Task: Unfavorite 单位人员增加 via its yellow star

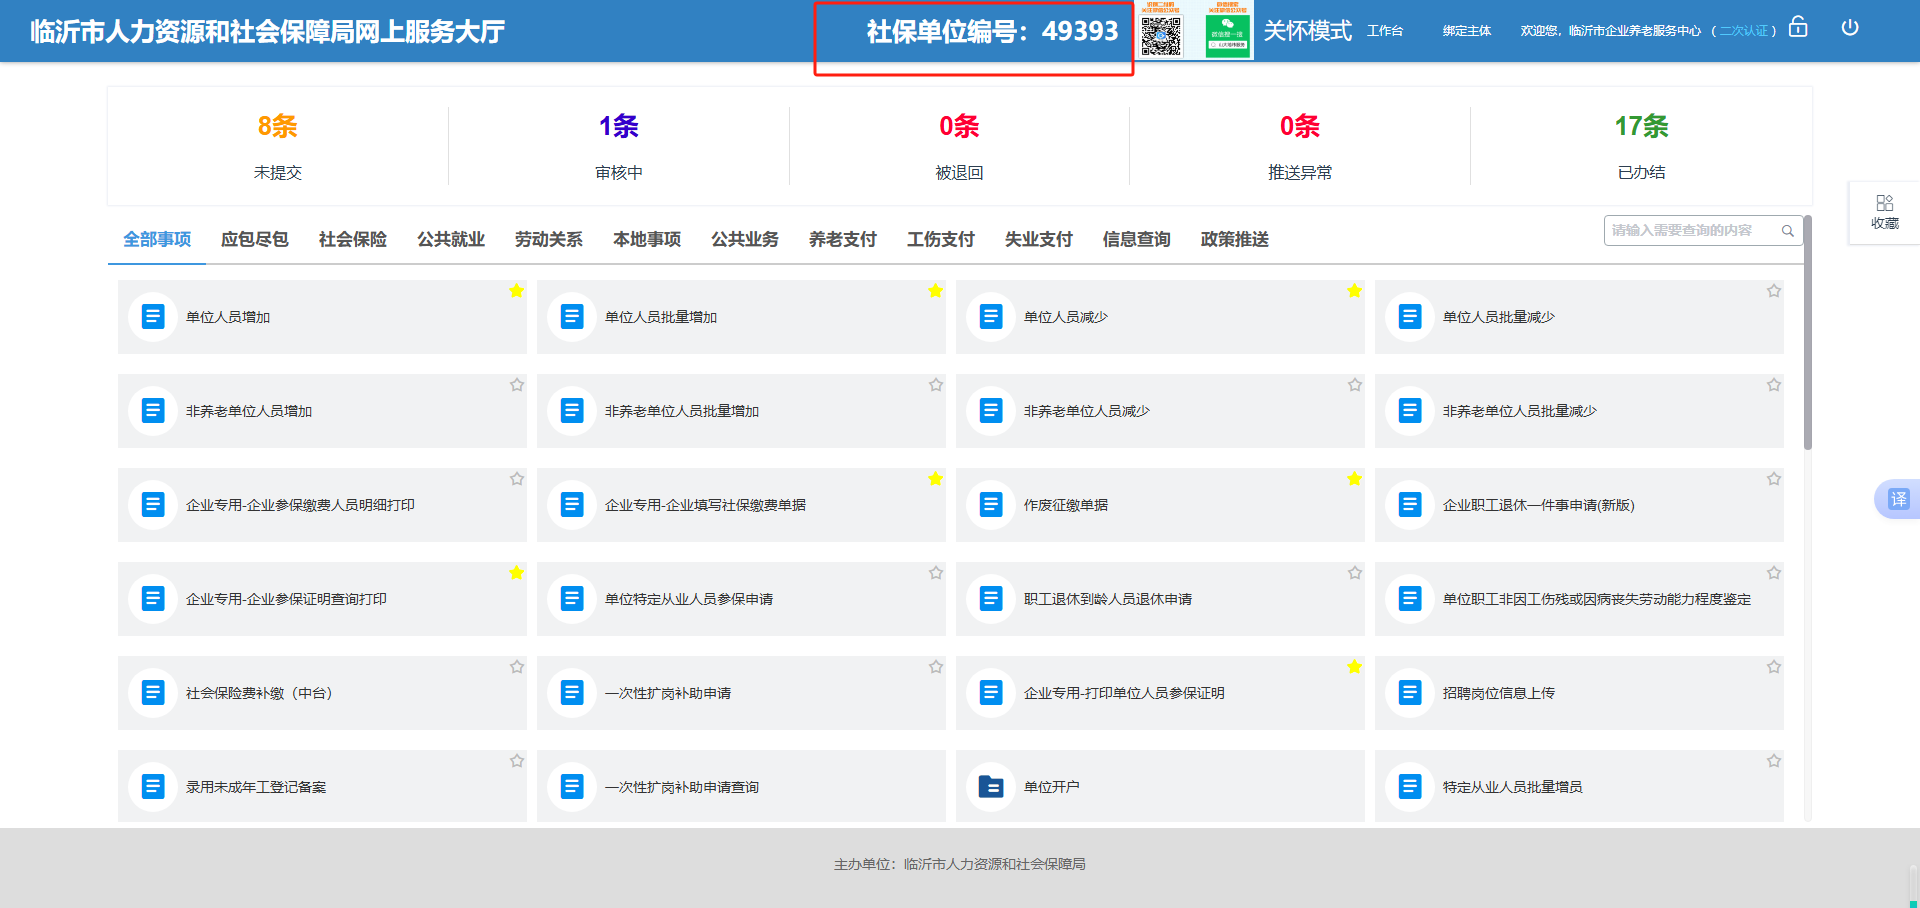Action: click(x=516, y=291)
